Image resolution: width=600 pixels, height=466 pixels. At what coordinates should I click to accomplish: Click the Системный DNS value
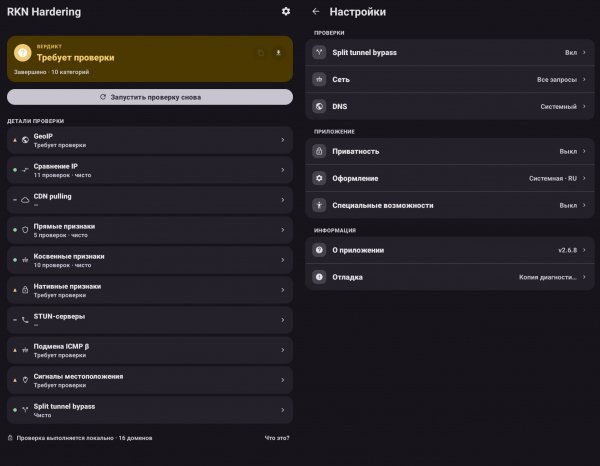tap(559, 106)
